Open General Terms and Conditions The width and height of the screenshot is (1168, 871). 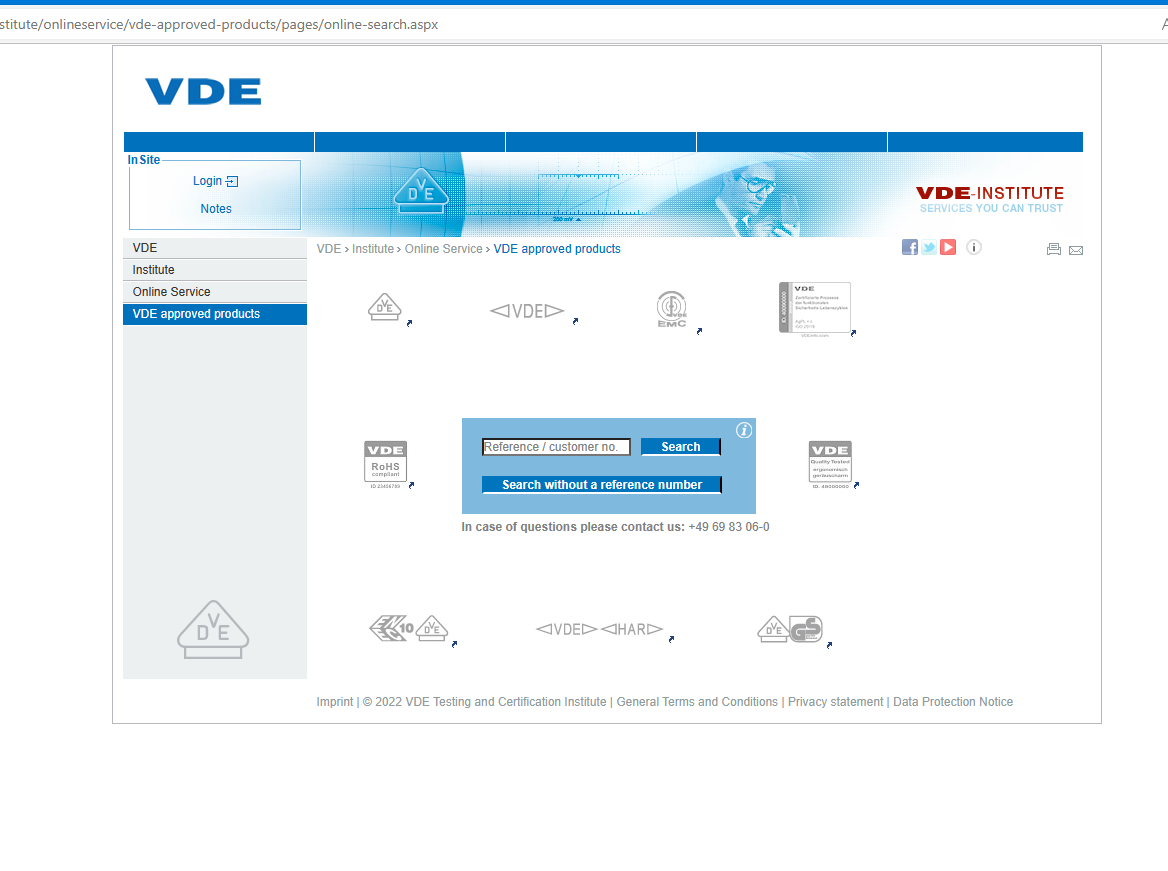pyautogui.click(x=697, y=702)
